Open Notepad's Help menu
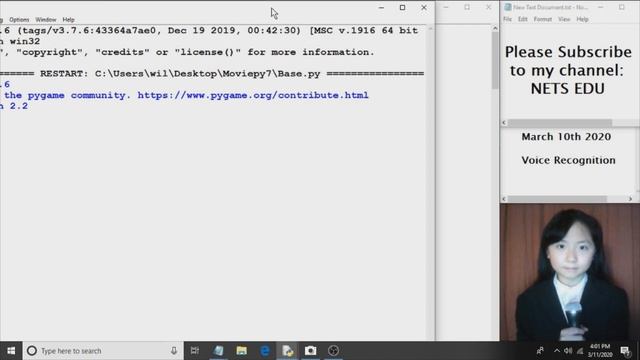This screenshot has height=360, width=640. (582, 19)
